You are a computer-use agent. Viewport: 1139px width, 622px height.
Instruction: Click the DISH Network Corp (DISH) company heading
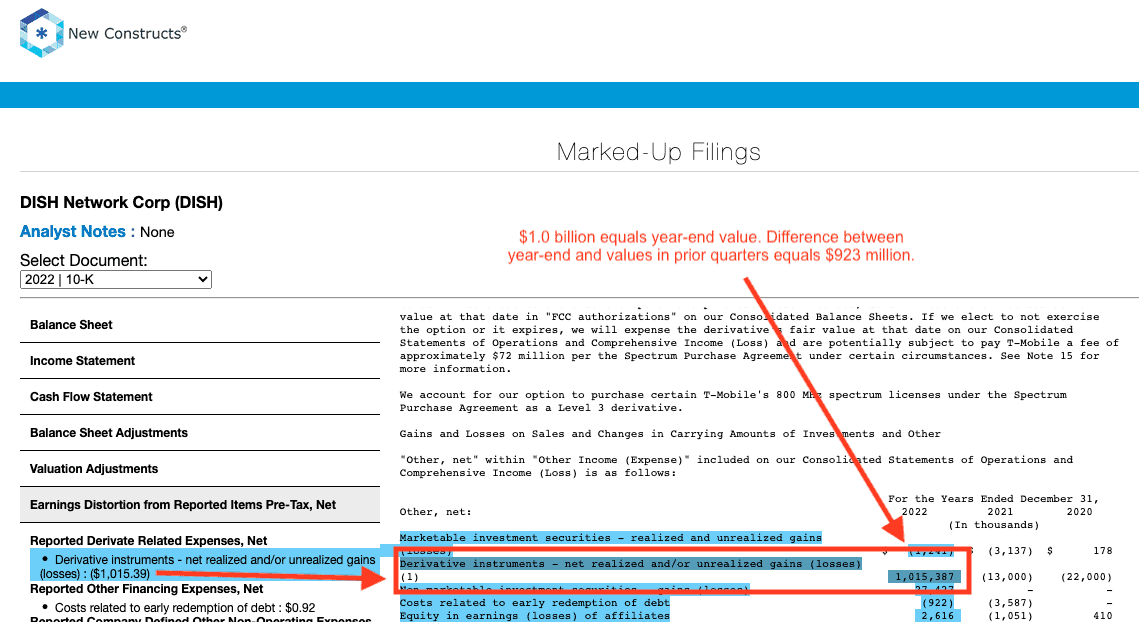[x=121, y=203]
